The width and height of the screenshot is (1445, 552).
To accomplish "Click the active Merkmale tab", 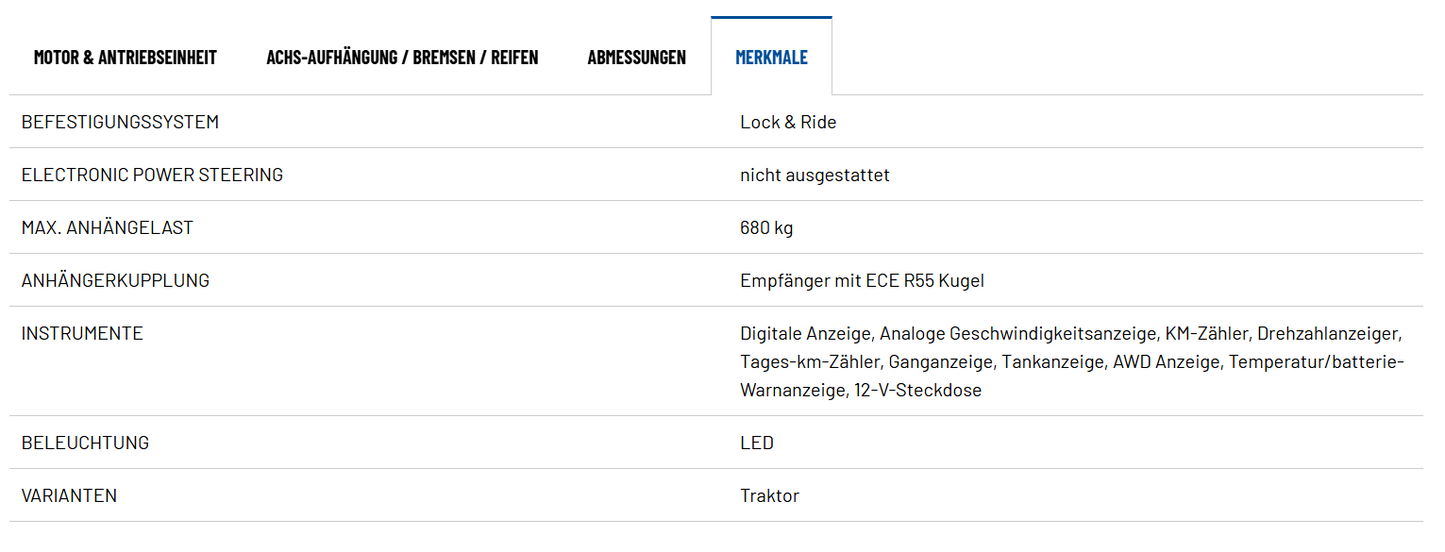I will pyautogui.click(x=771, y=57).
